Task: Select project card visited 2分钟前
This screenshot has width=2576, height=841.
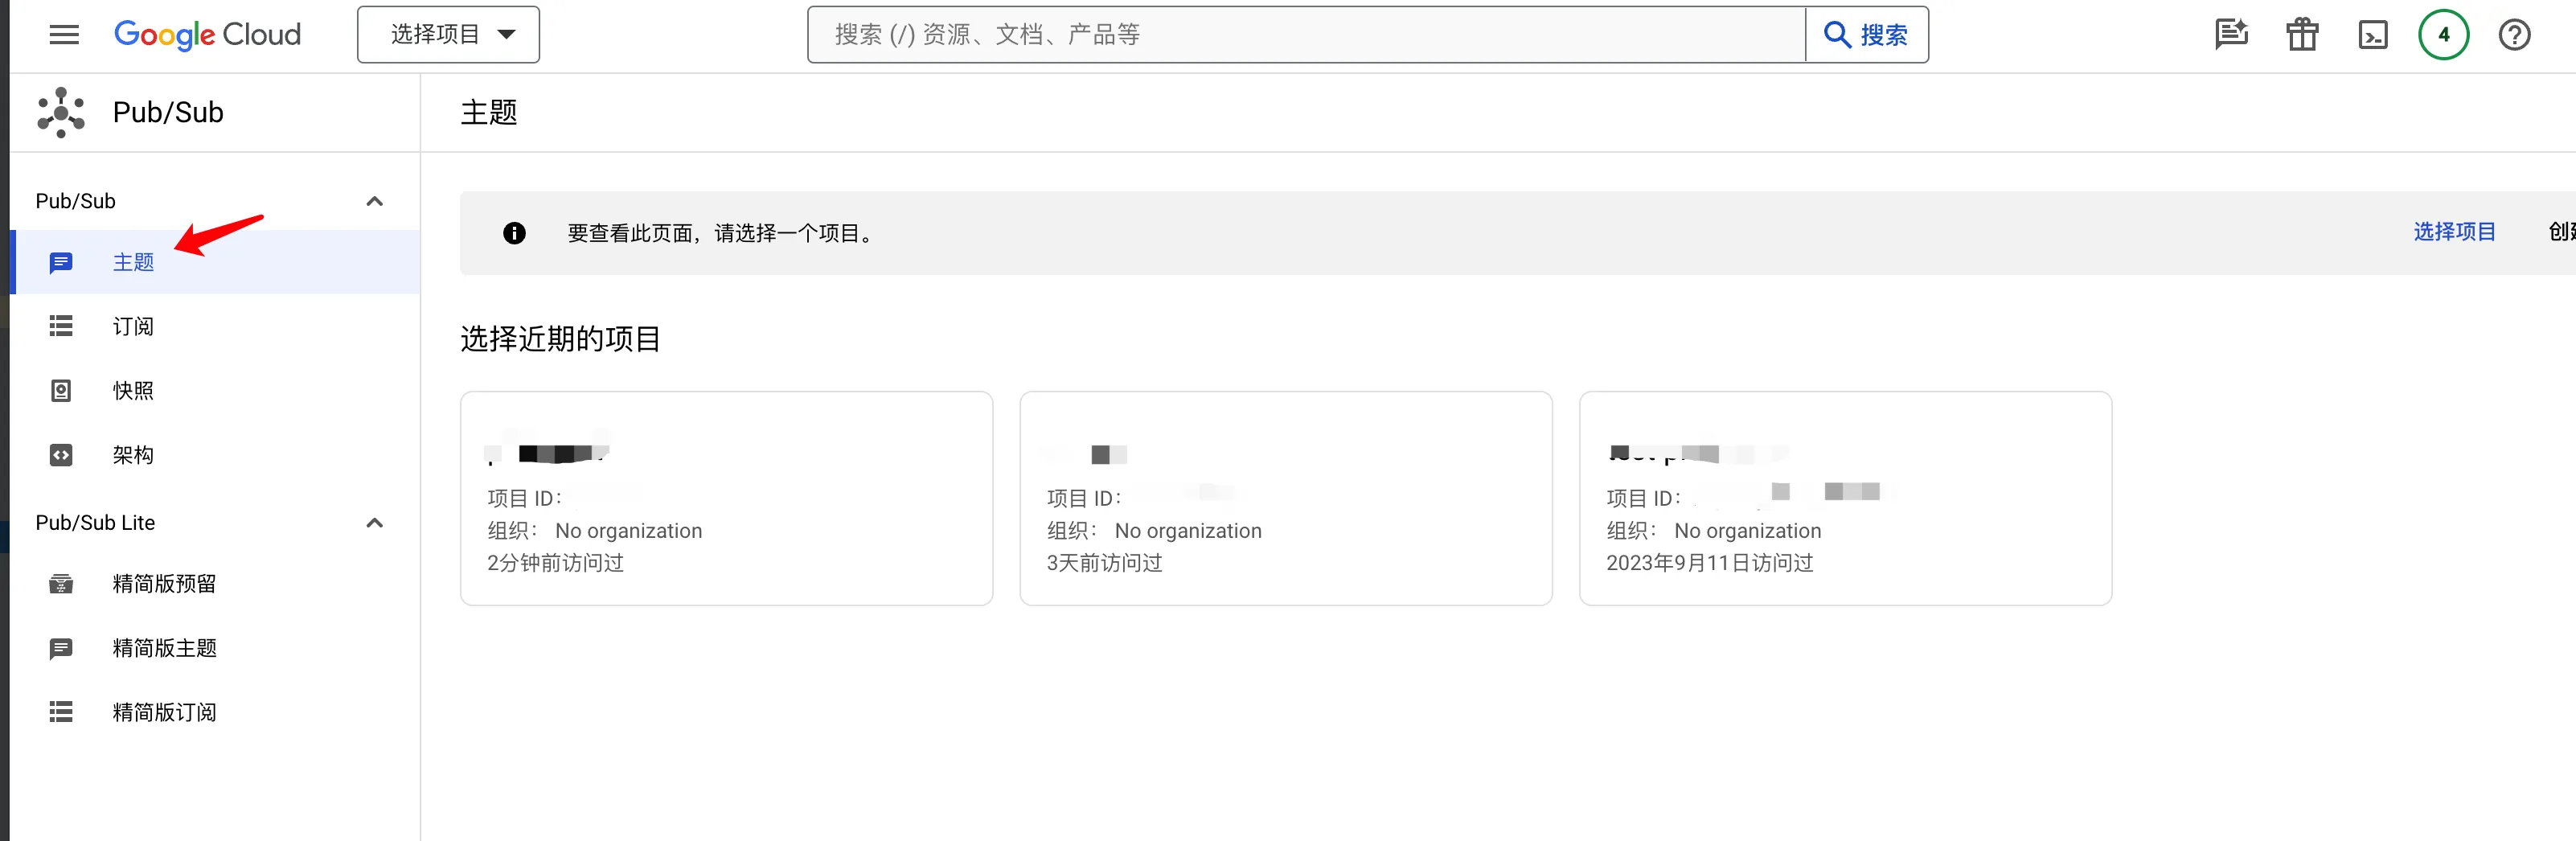Action: coord(726,498)
